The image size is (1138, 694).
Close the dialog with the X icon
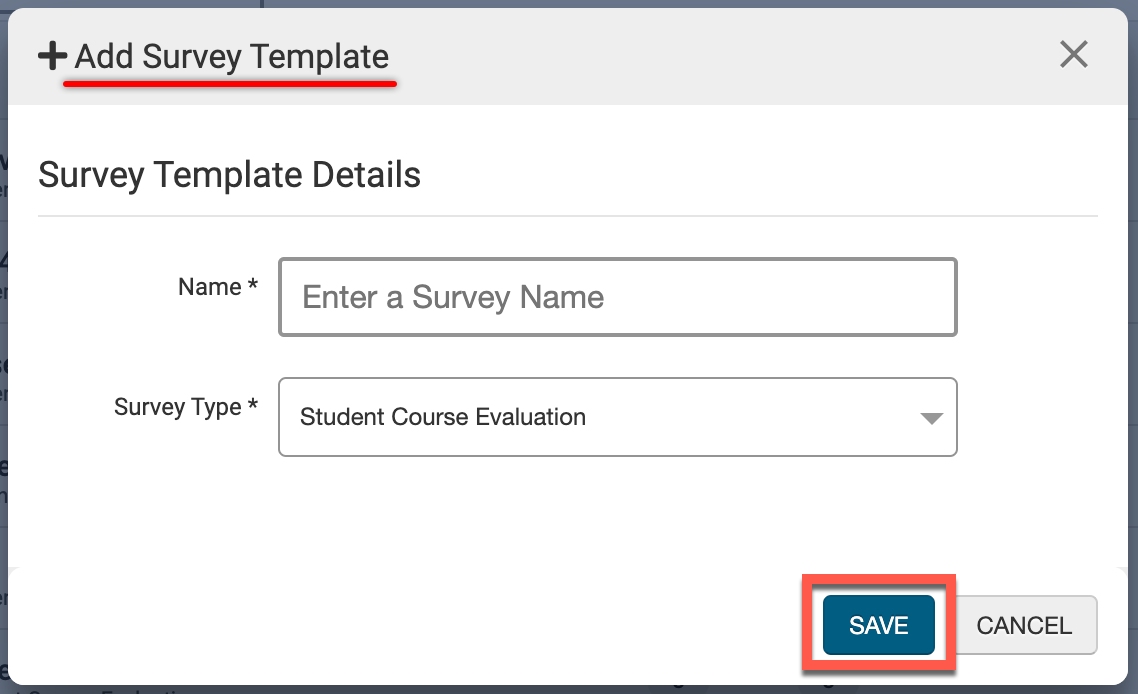coord(1073,55)
